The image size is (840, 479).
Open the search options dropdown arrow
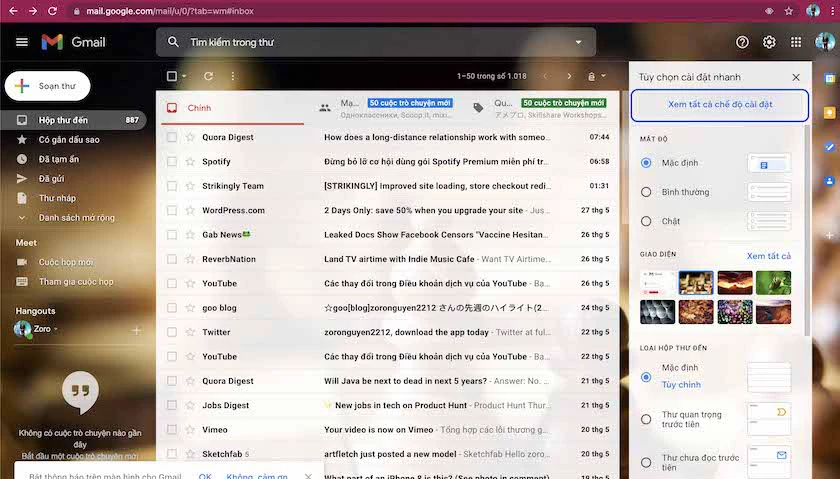(579, 42)
